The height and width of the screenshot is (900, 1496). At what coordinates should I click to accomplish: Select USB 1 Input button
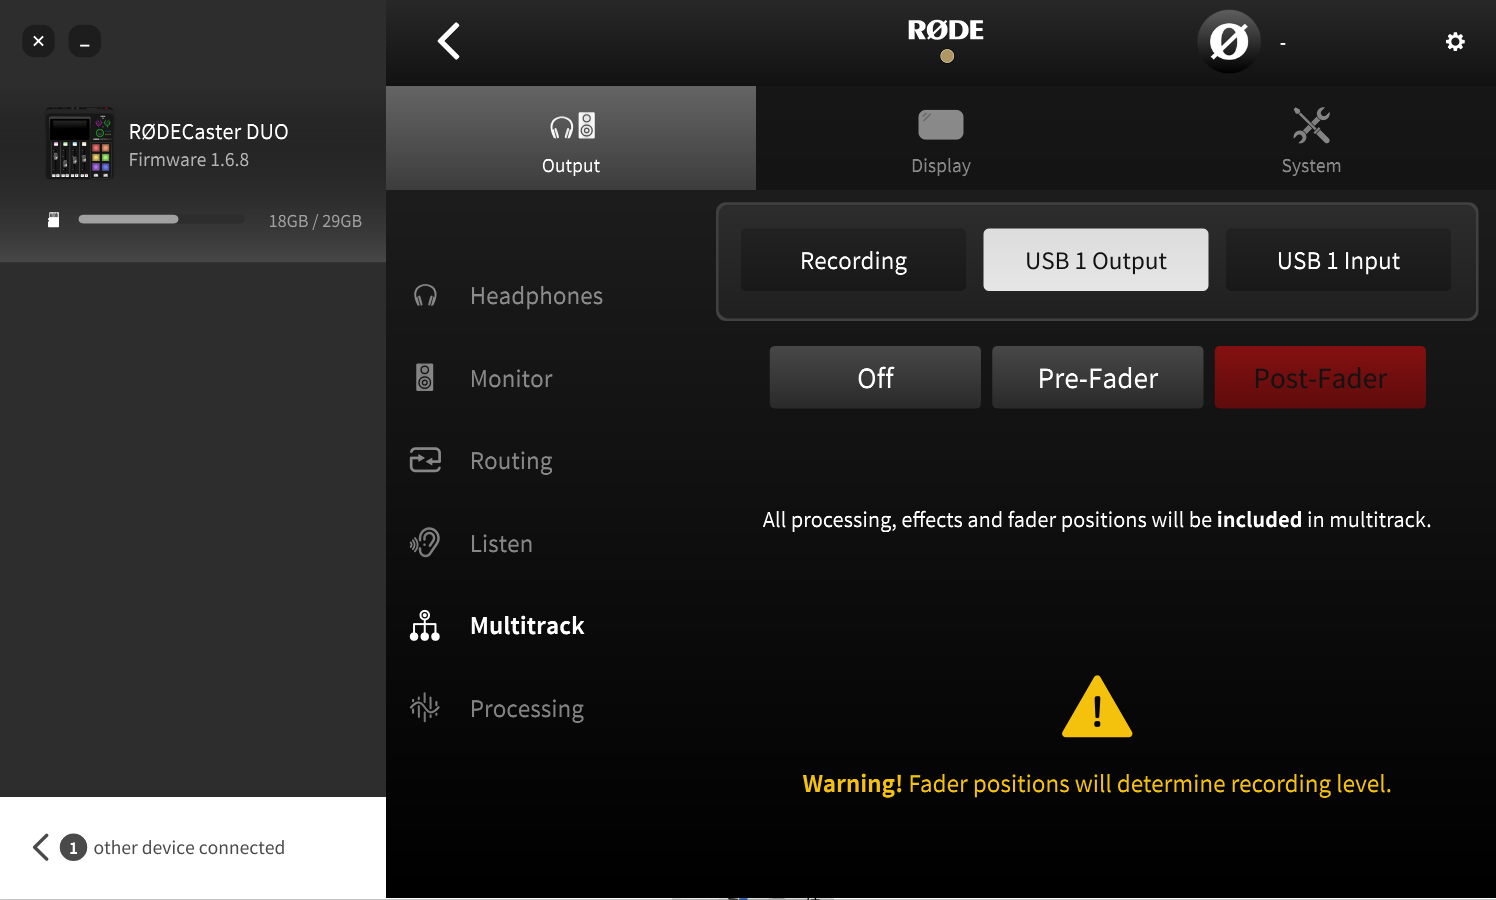(1338, 260)
